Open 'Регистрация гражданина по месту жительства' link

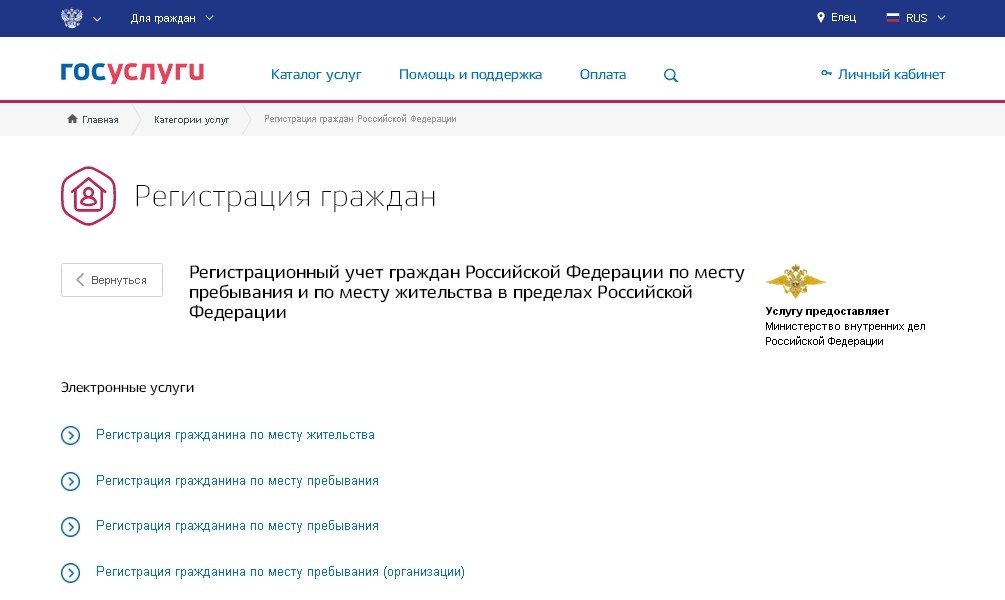click(x=235, y=435)
